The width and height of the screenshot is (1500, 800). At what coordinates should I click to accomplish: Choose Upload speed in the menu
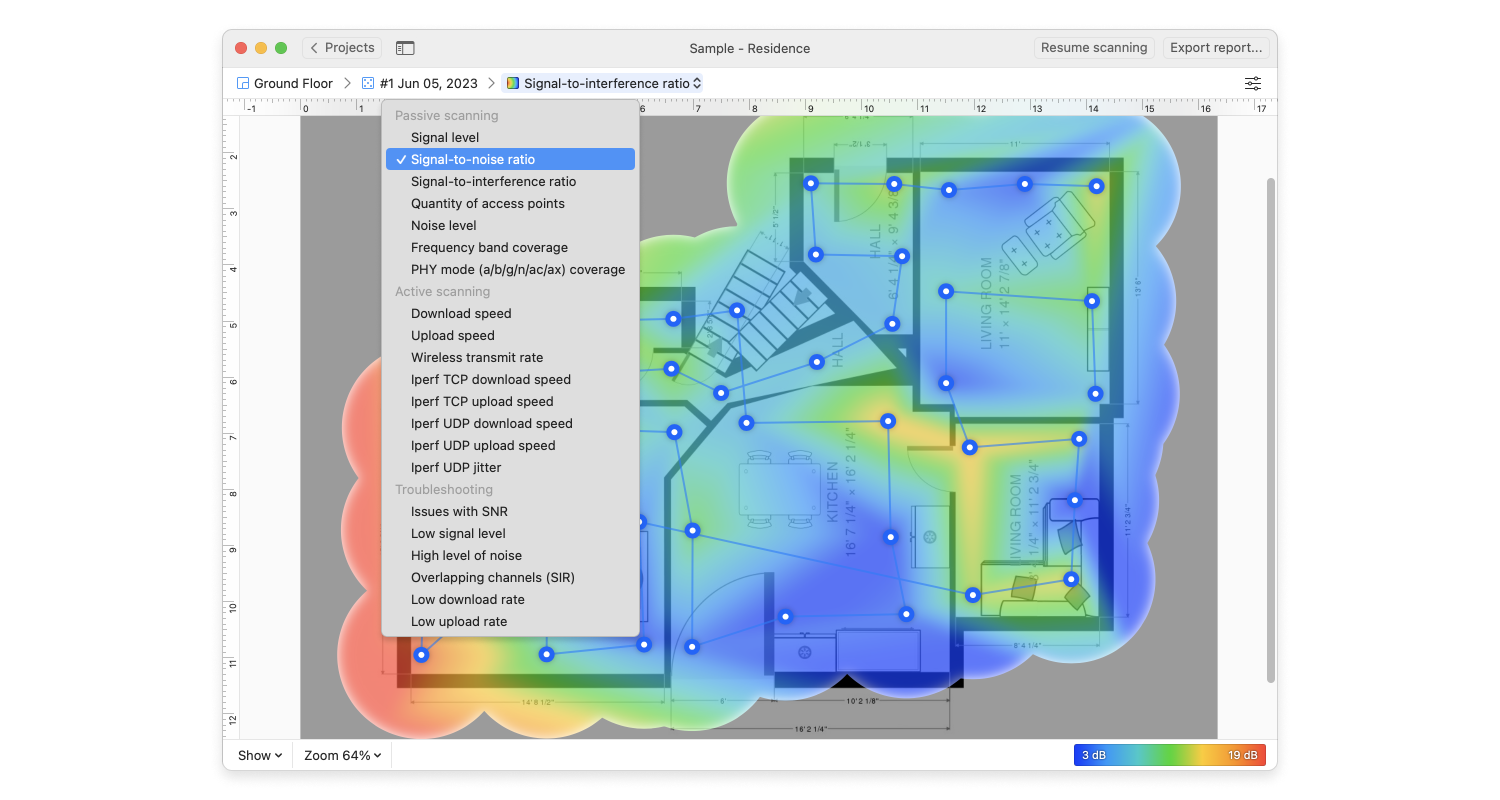coord(510,336)
